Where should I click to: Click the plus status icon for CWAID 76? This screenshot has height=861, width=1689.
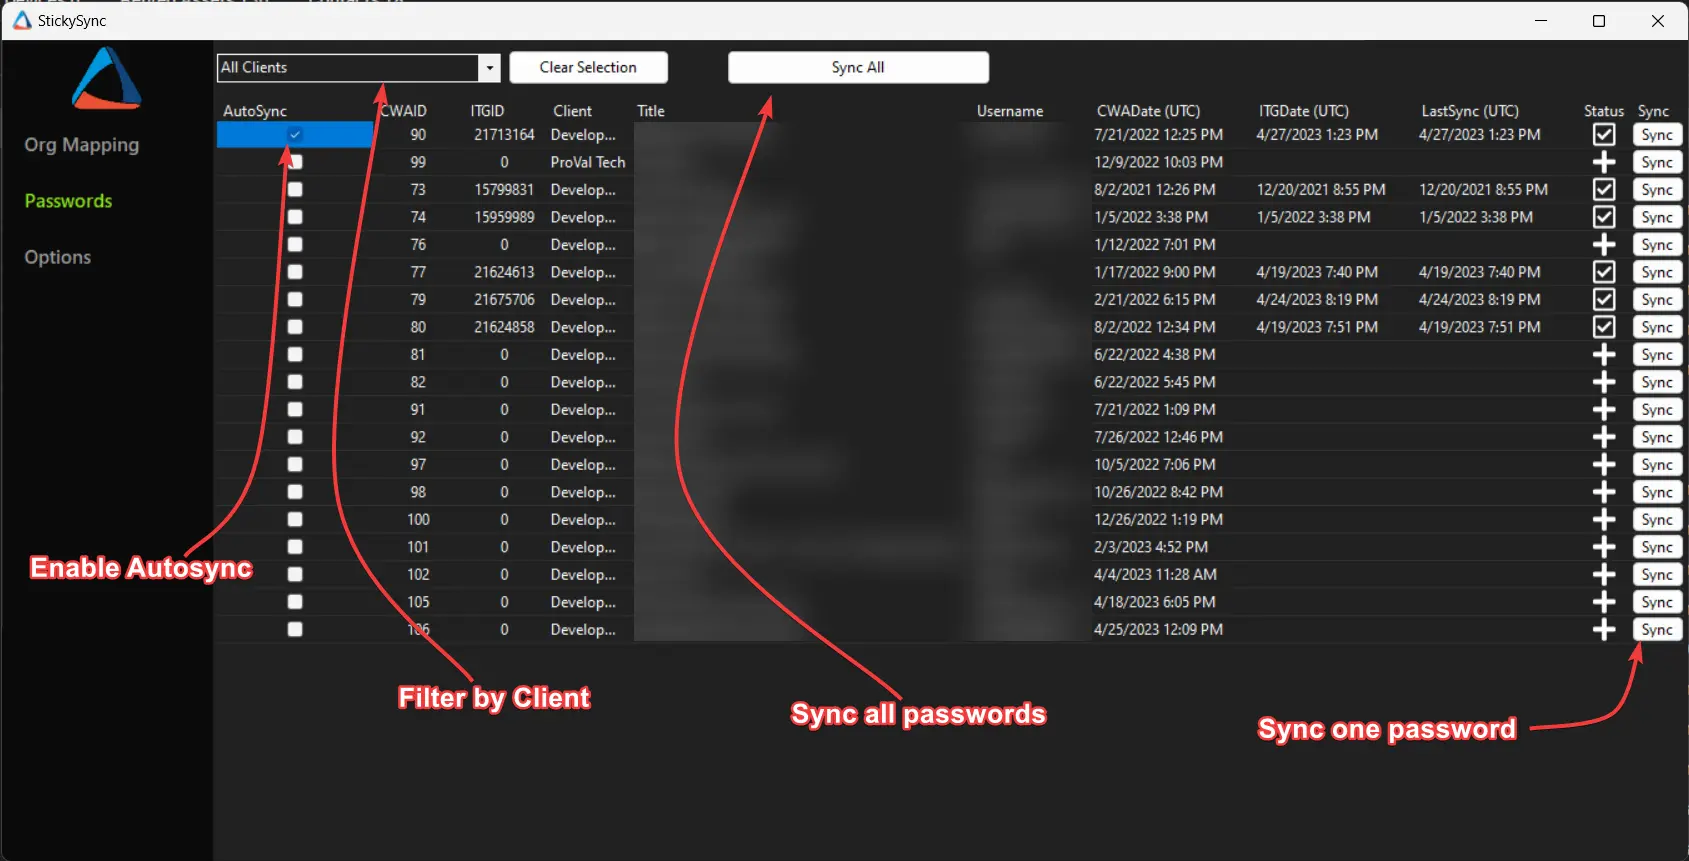1604,245
